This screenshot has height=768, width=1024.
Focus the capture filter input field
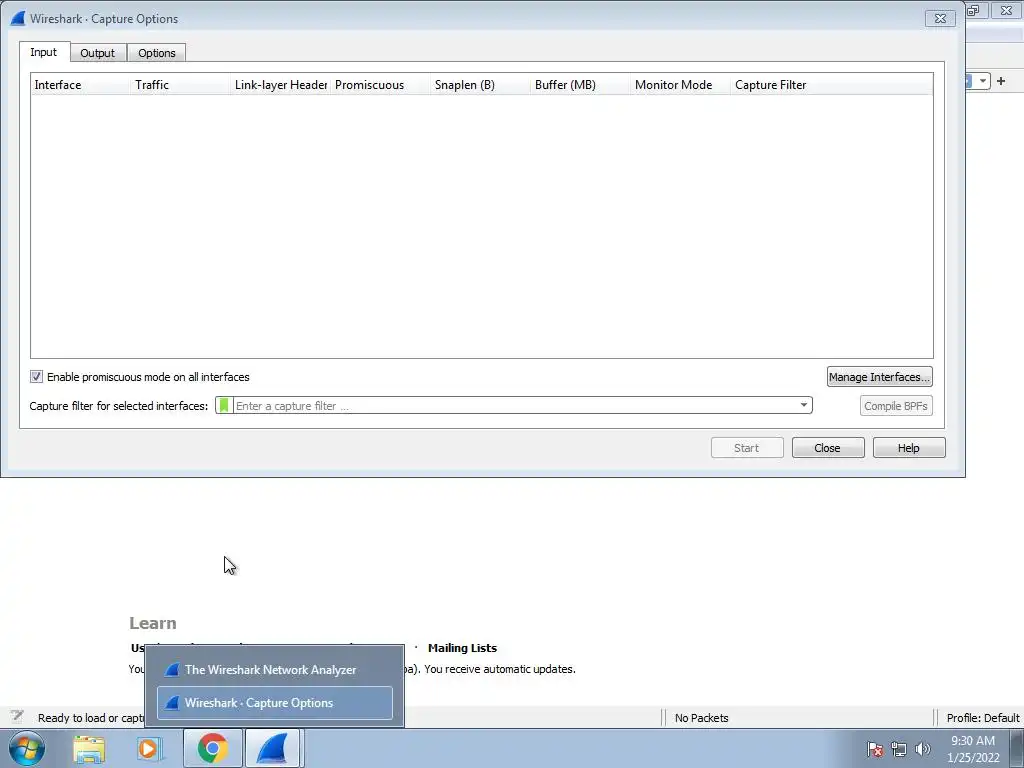(514, 406)
